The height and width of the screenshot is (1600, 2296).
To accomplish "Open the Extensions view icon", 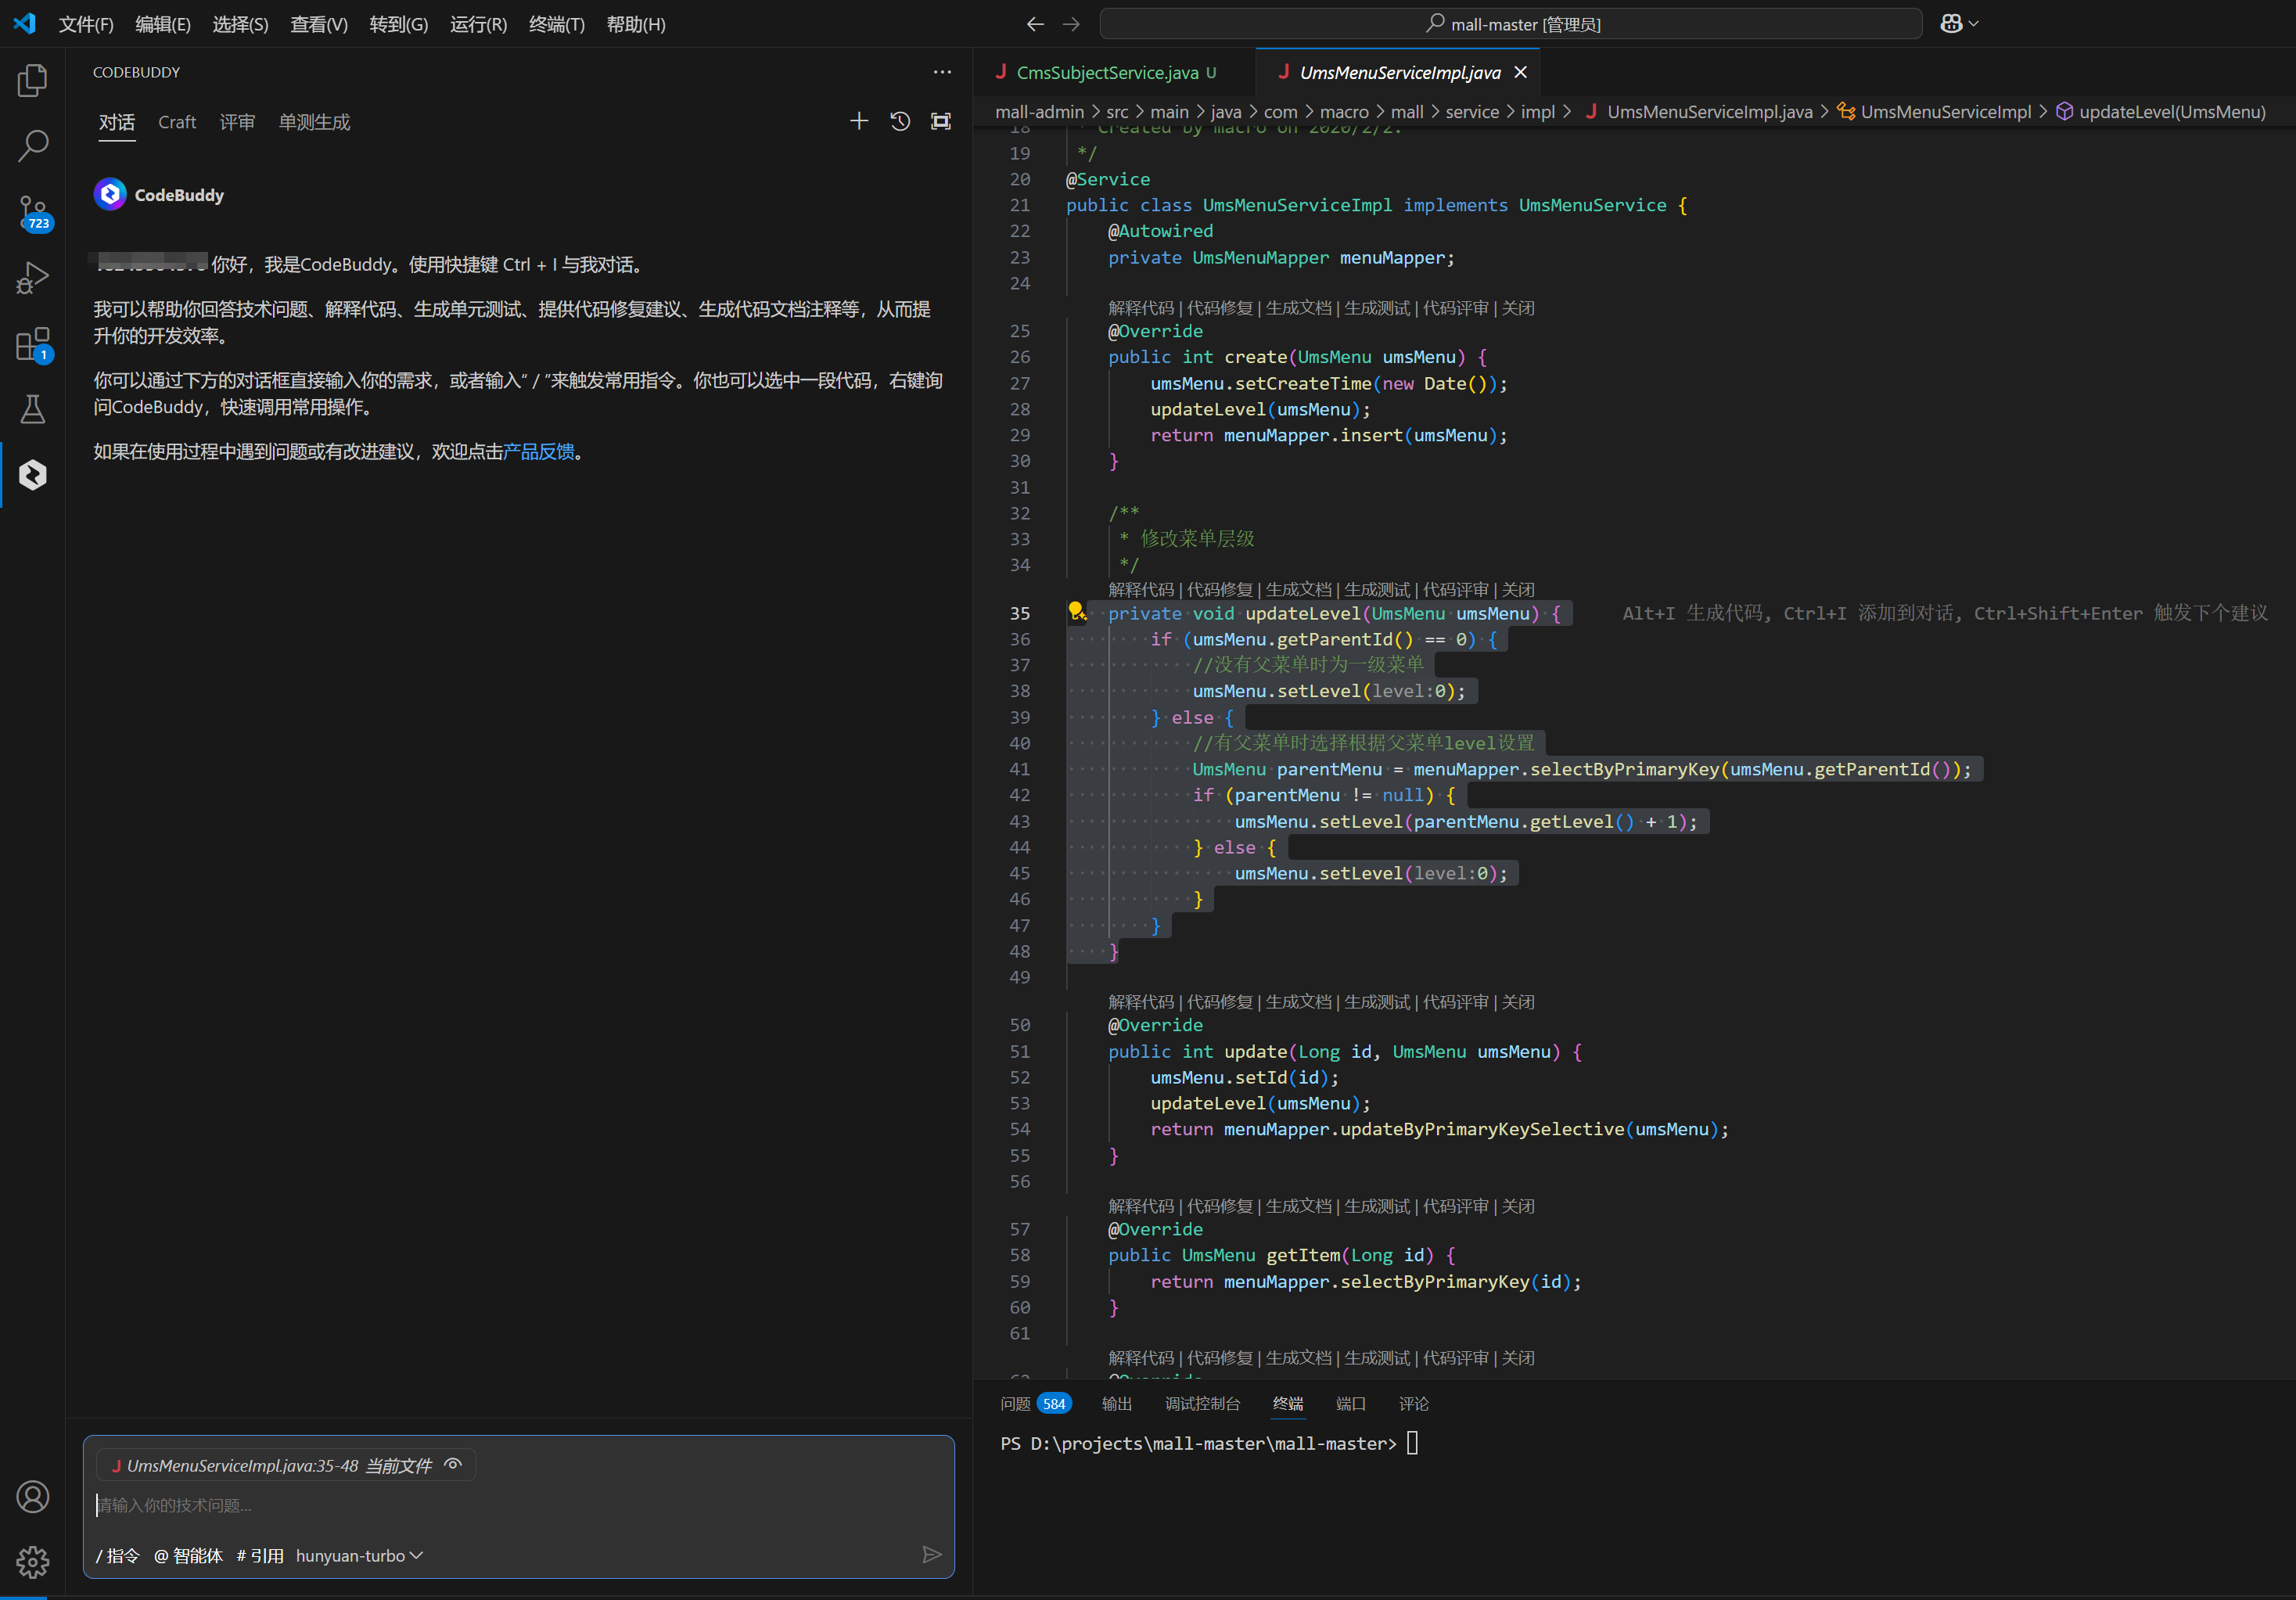I will click(x=32, y=344).
